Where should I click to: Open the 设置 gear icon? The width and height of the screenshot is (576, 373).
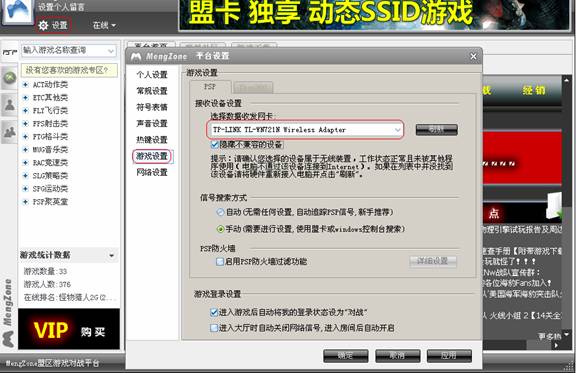click(43, 25)
